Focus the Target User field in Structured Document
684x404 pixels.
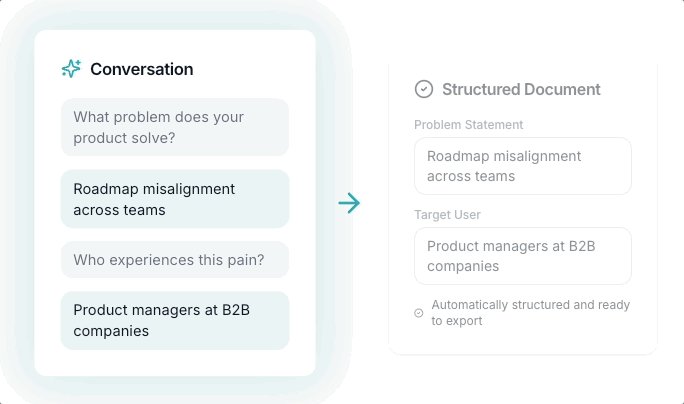pyautogui.click(x=523, y=256)
